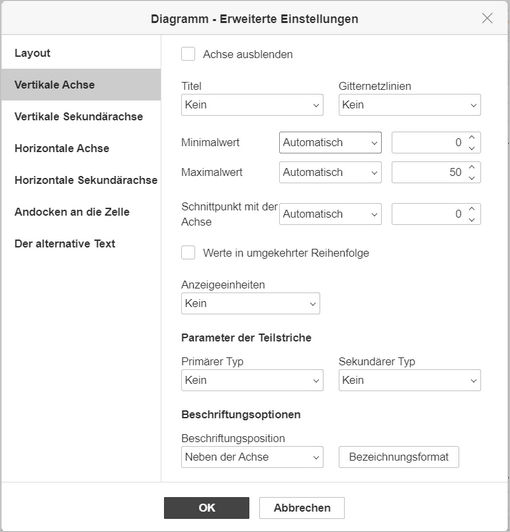Viewport: 510px width, 532px height.
Task: Close the Diagramm settings dialog
Action: coord(487,18)
